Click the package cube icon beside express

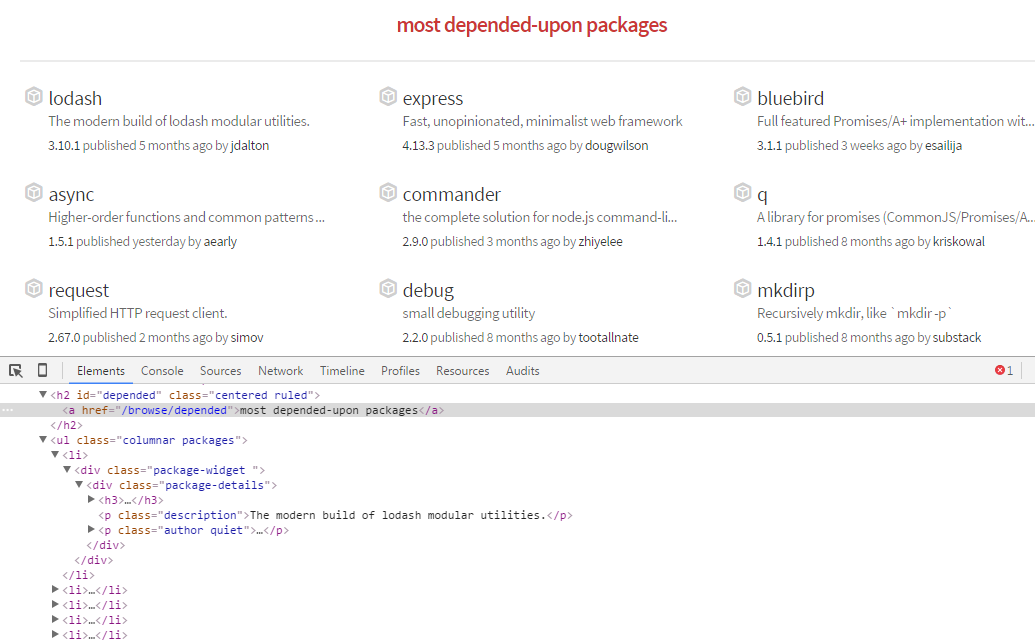coord(388,96)
